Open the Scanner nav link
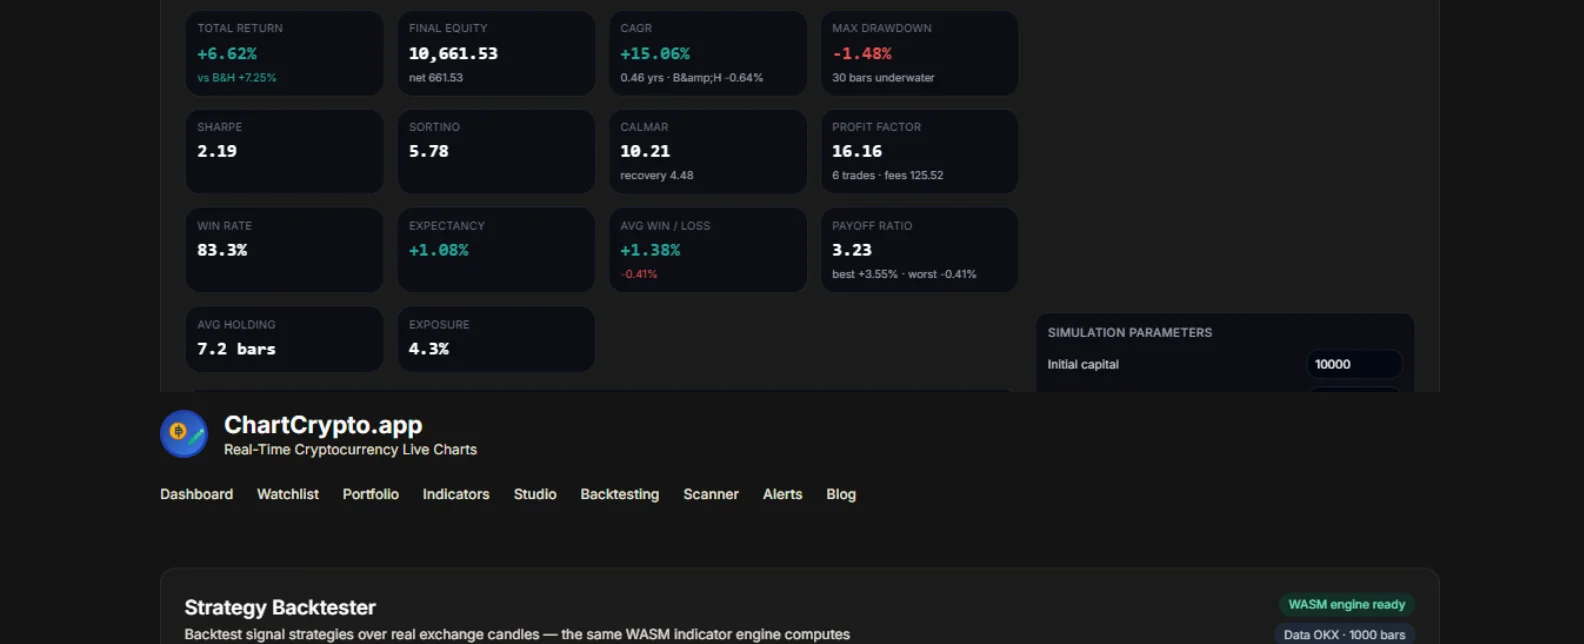This screenshot has width=1584, height=644. click(x=711, y=494)
